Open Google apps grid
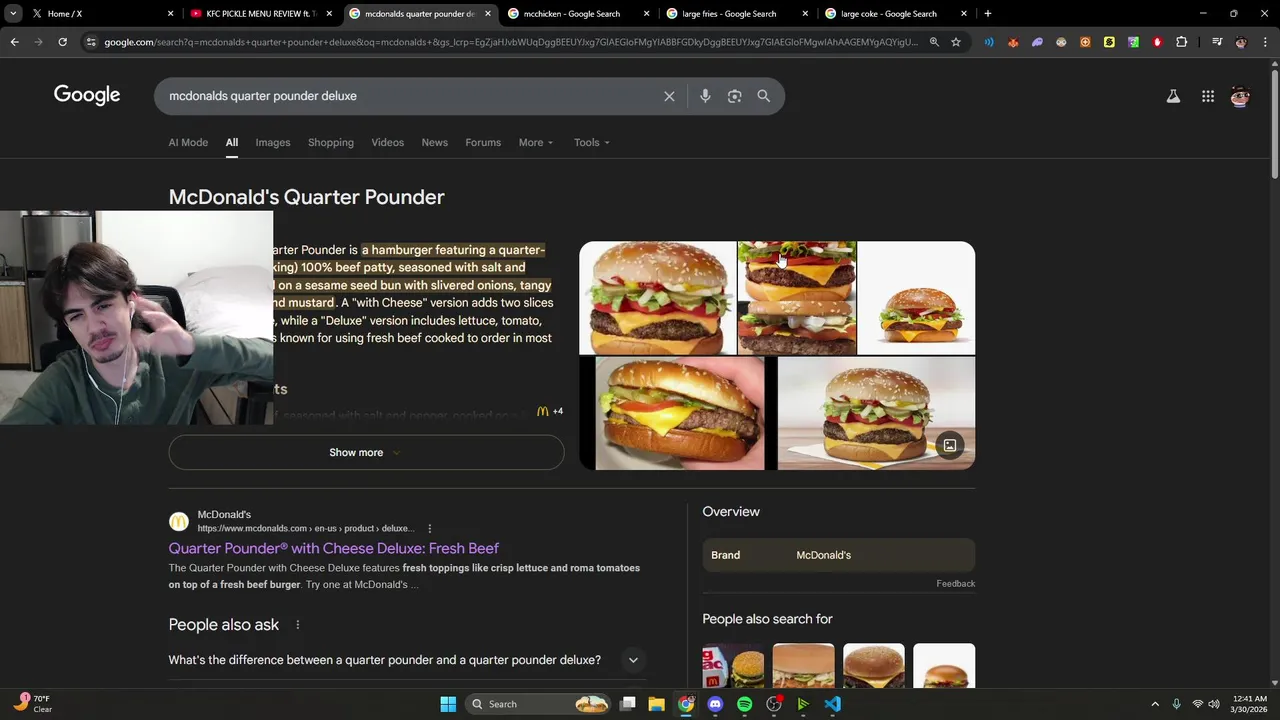 (1208, 96)
